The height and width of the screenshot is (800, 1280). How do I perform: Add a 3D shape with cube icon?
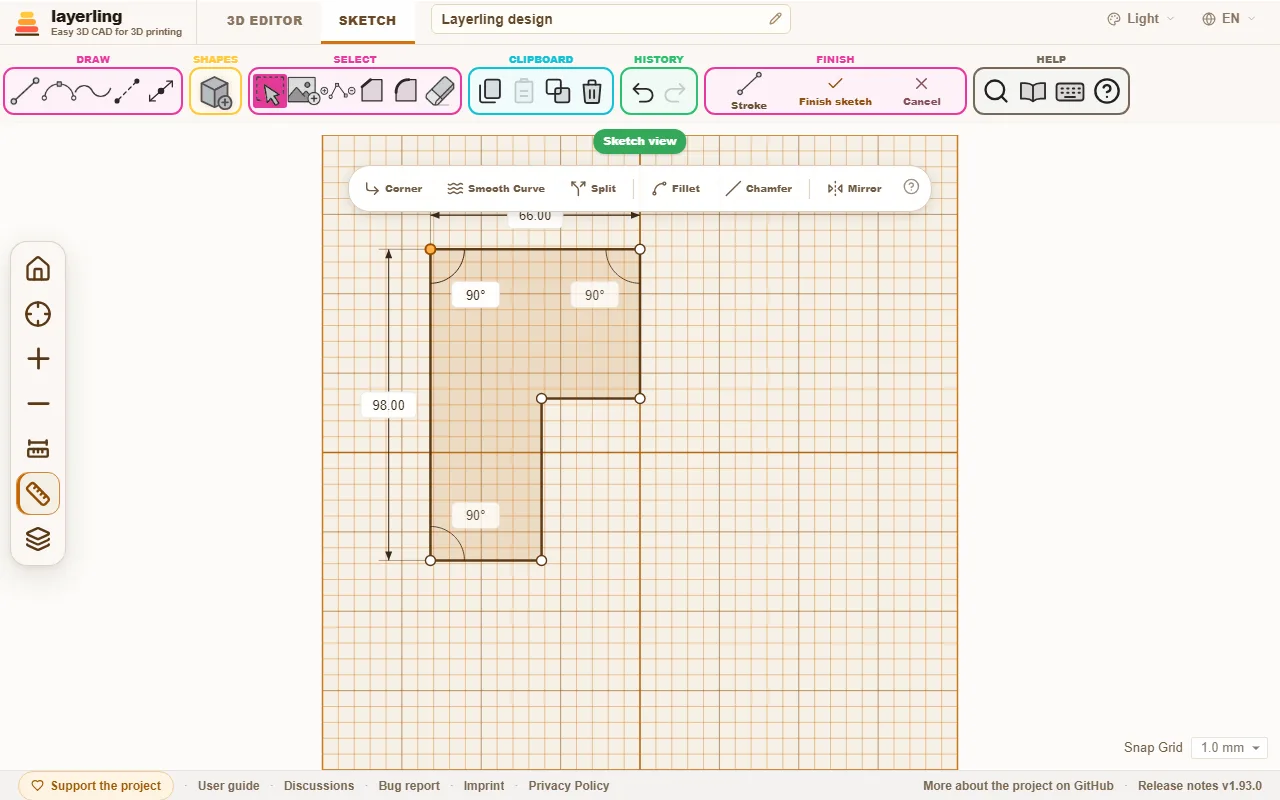pos(216,92)
